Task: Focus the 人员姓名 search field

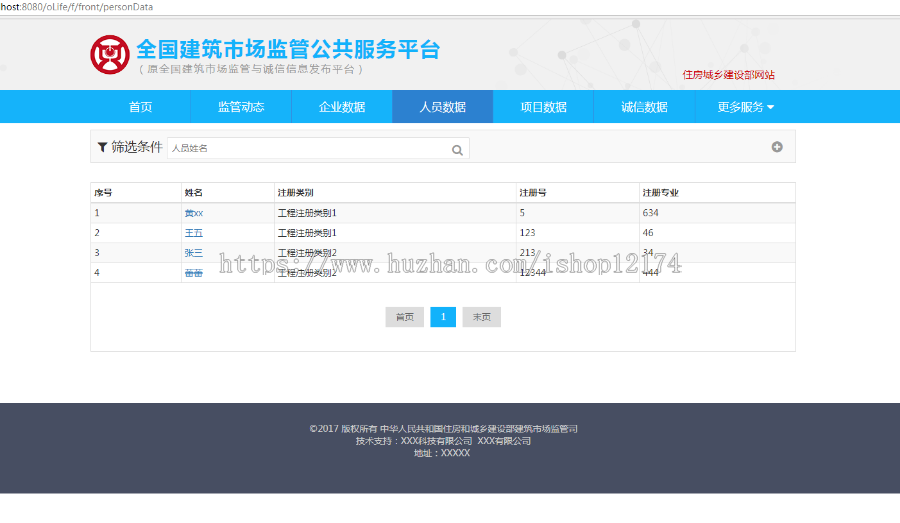Action: [319, 148]
